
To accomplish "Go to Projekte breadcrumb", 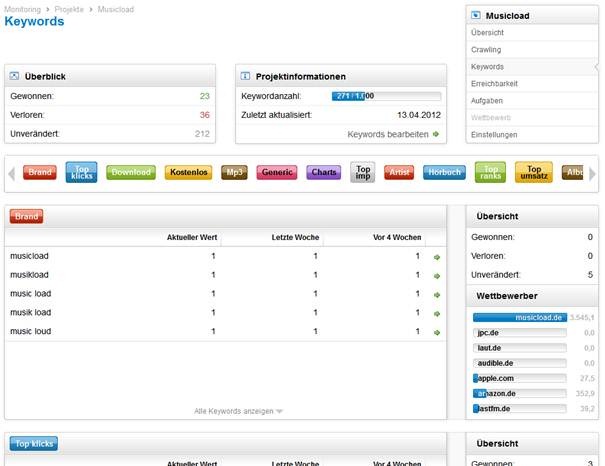I will [x=69, y=9].
